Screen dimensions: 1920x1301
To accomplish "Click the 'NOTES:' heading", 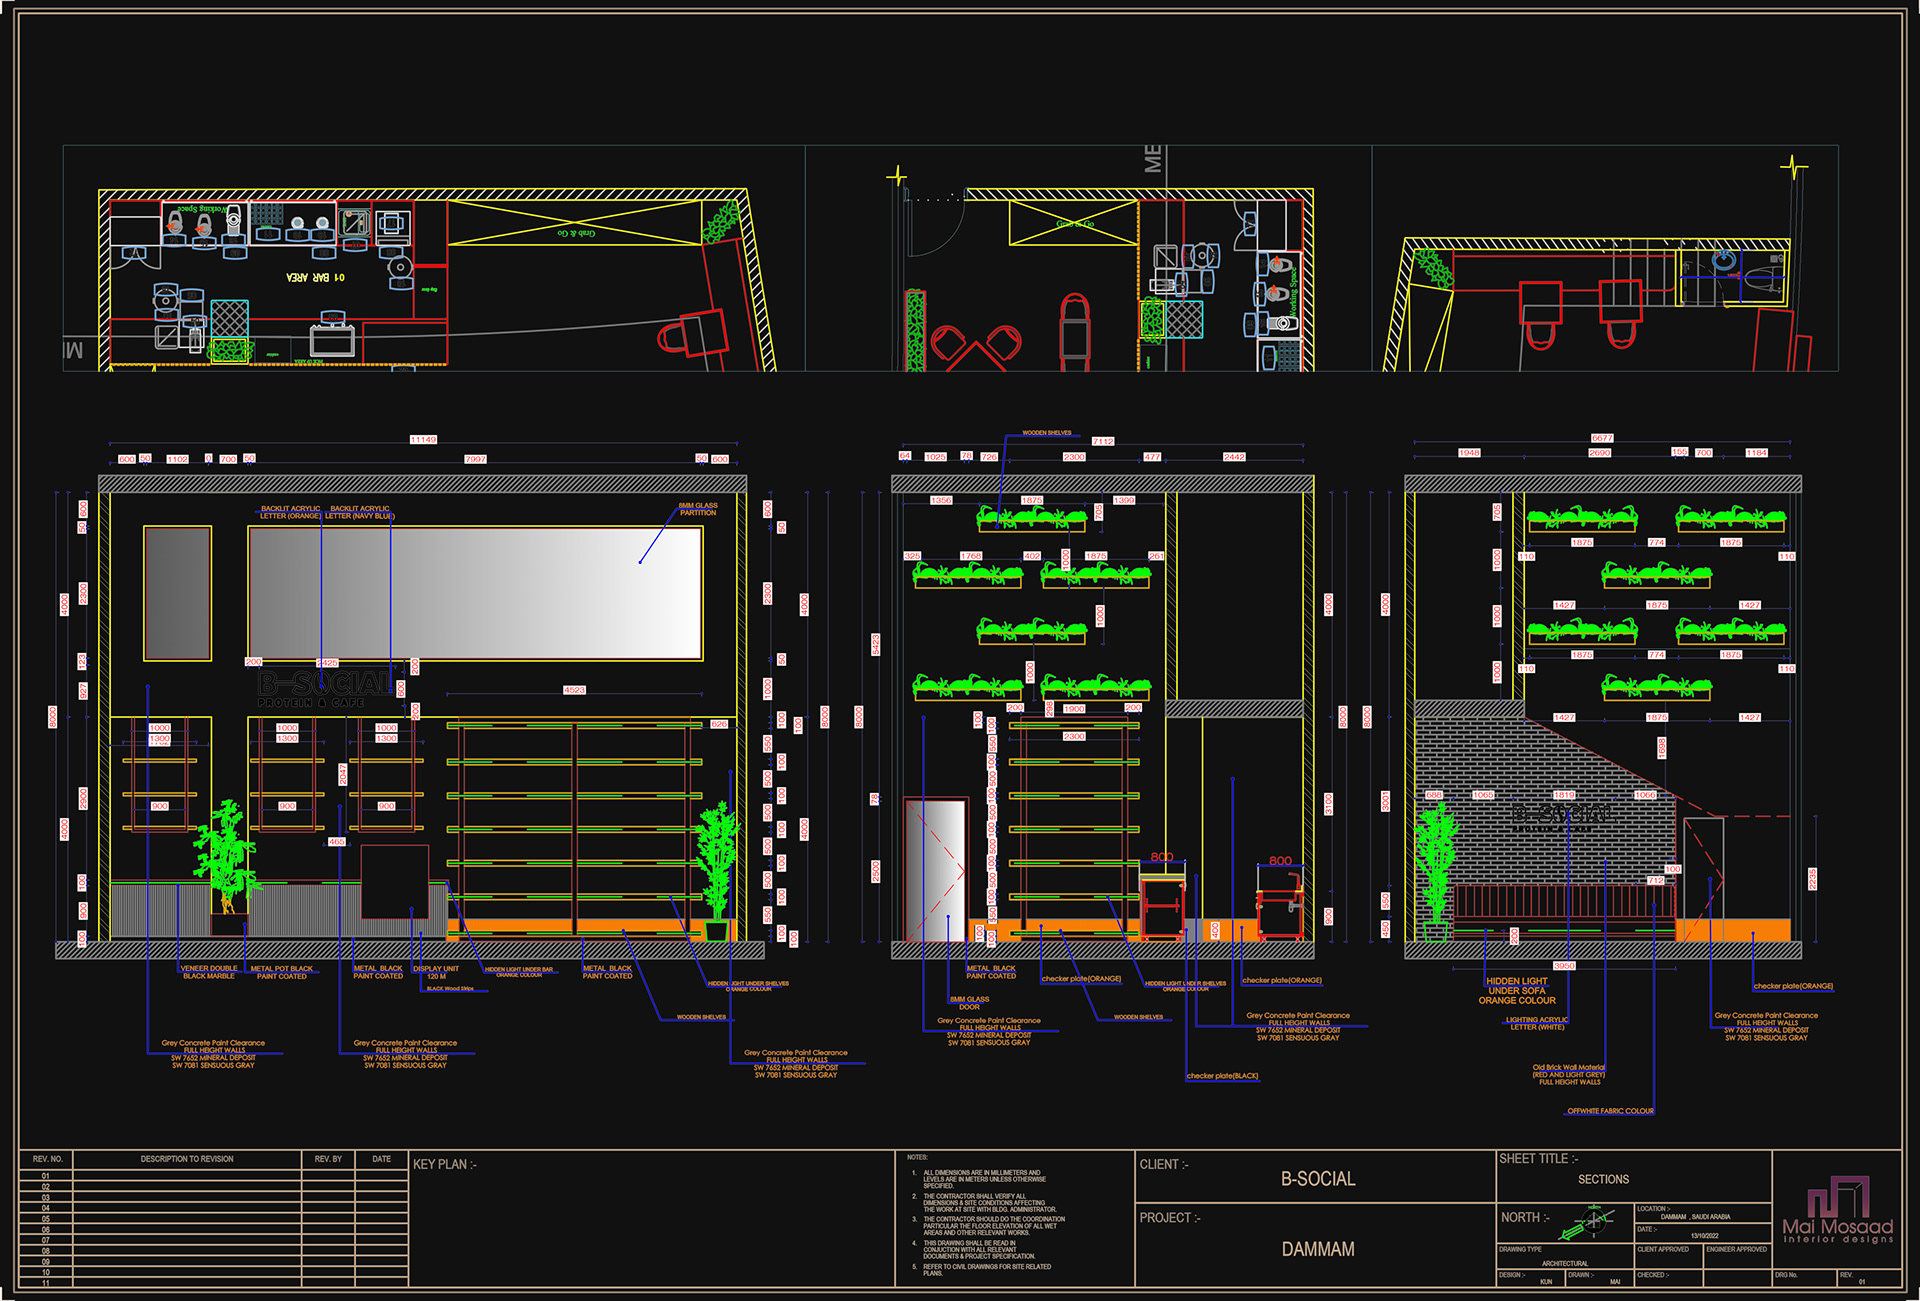I will 918,1158.
